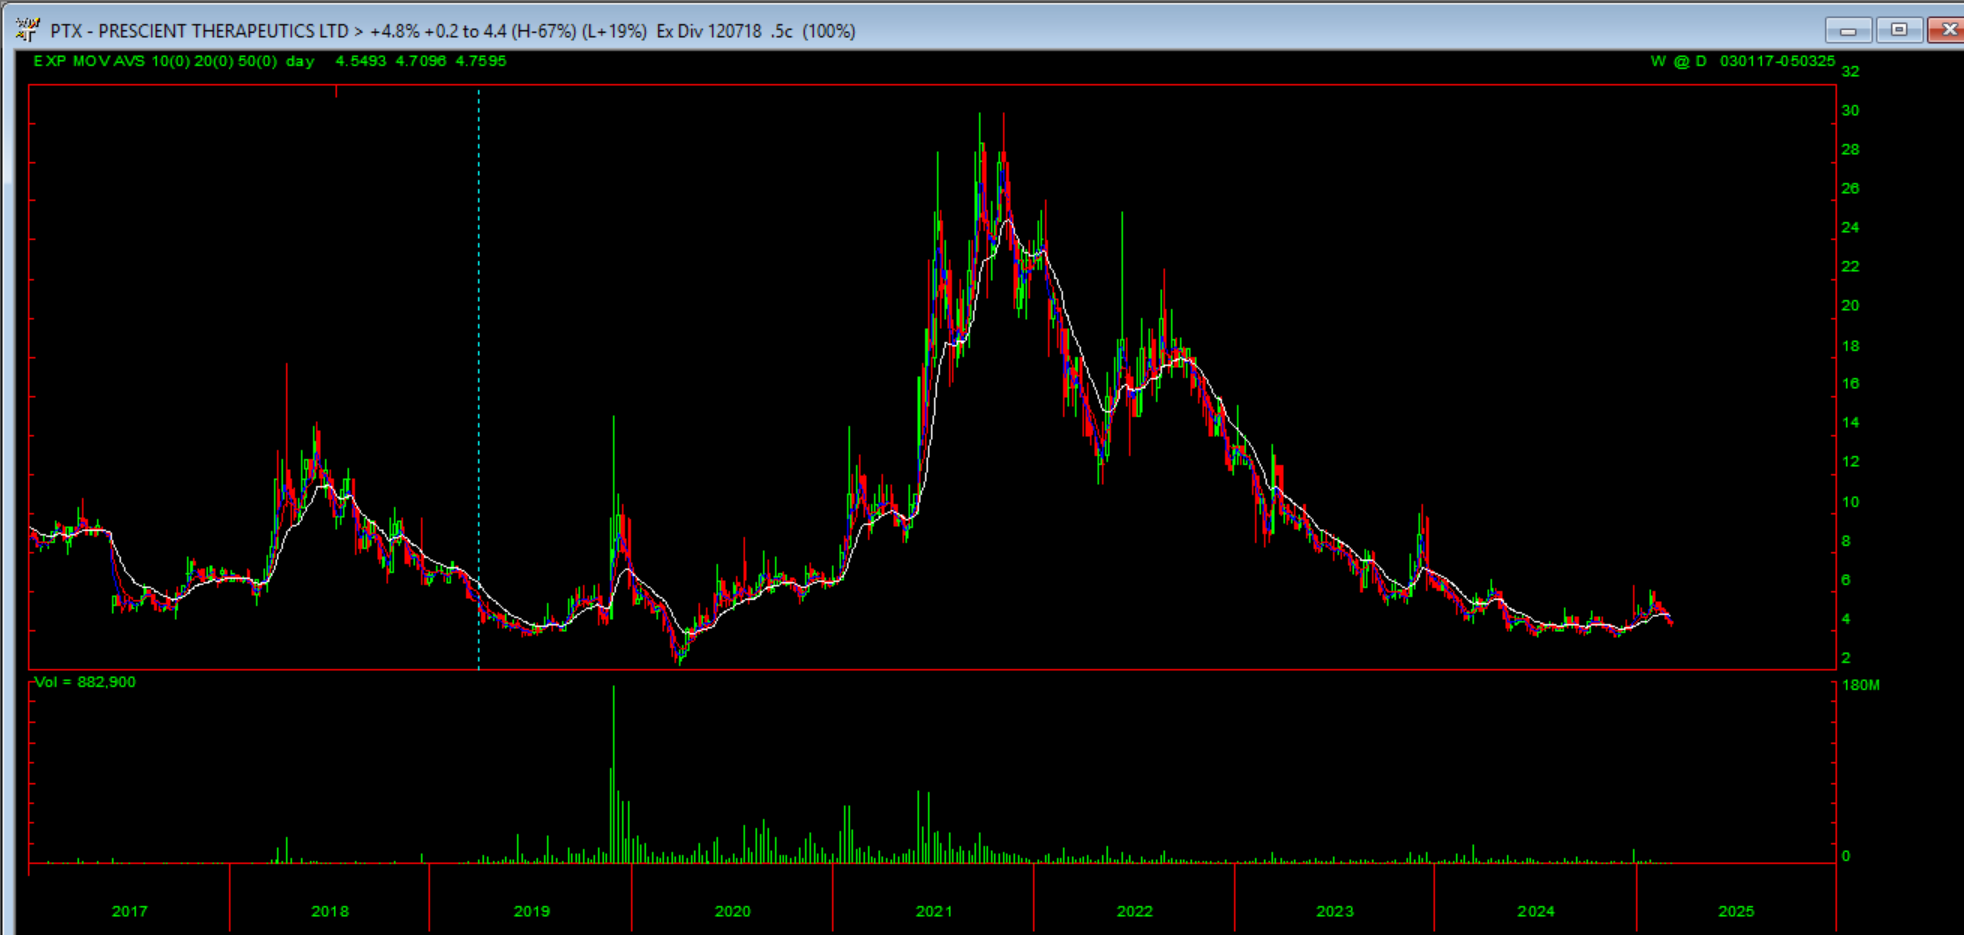The image size is (1964, 935).
Task: Click the moving average value 4.7096
Action: pyautogui.click(x=421, y=61)
